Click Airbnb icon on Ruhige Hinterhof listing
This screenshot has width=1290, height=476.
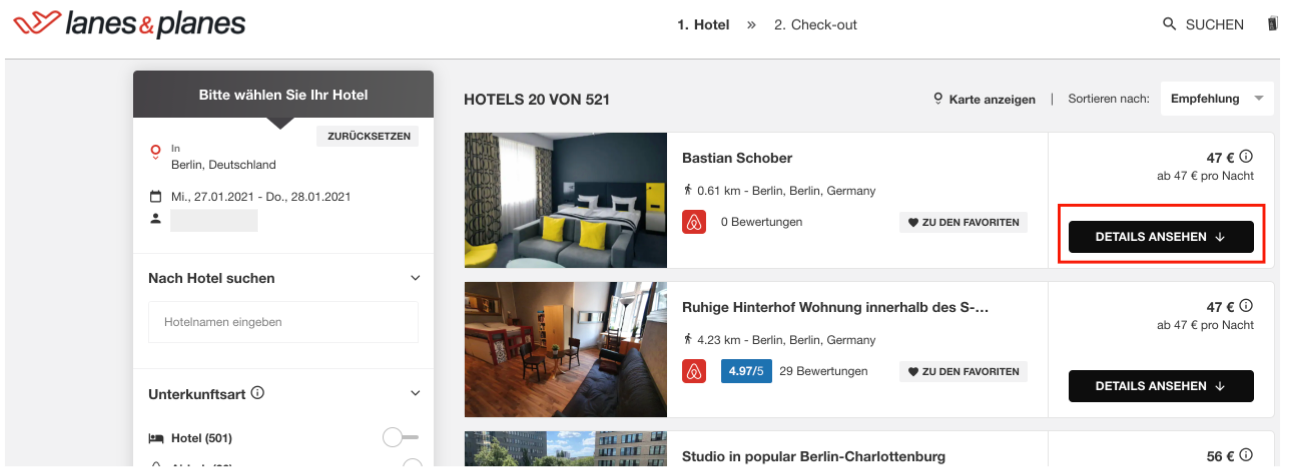(694, 371)
